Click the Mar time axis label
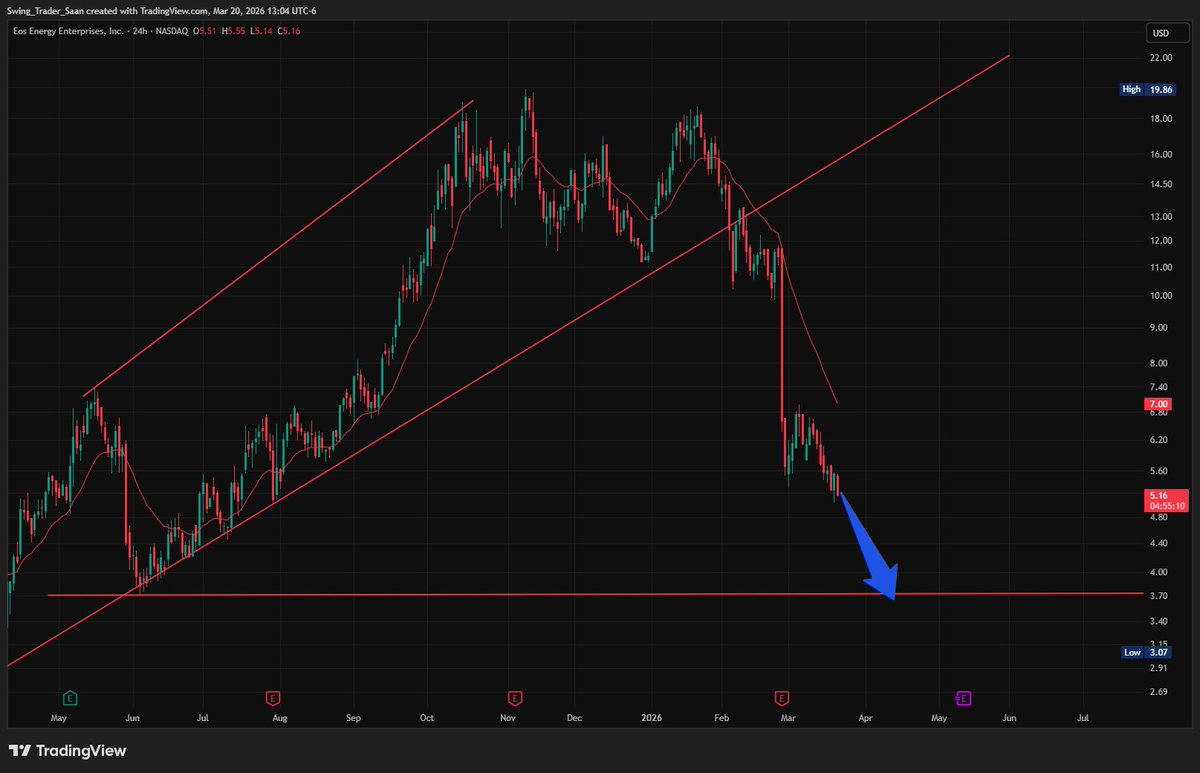Image resolution: width=1200 pixels, height=773 pixels. click(788, 718)
